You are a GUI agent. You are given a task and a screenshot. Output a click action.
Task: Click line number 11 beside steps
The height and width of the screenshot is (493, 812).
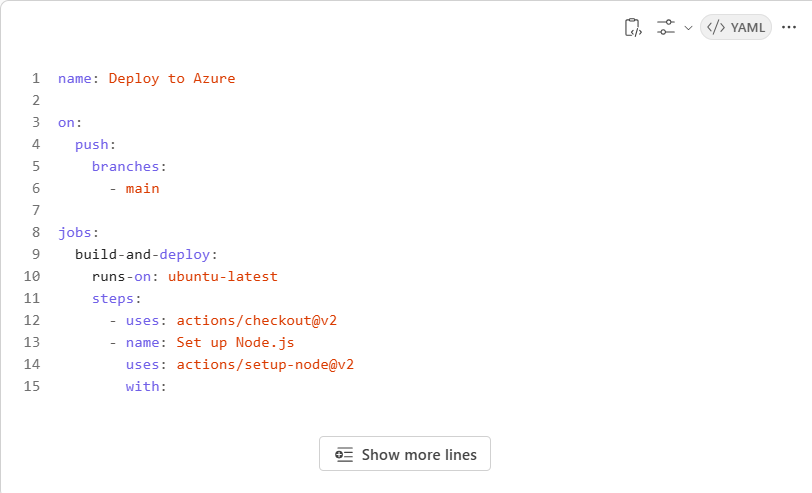tap(32, 298)
